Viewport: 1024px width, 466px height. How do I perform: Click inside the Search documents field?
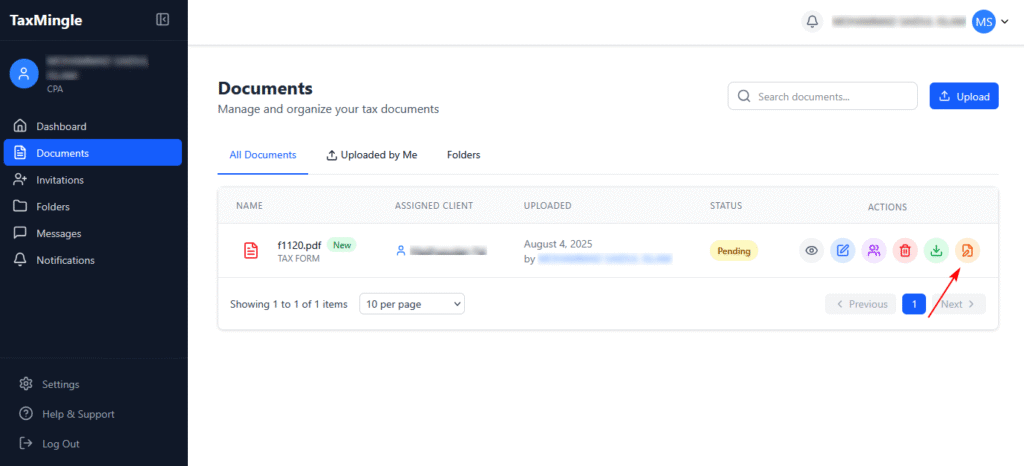coord(830,96)
